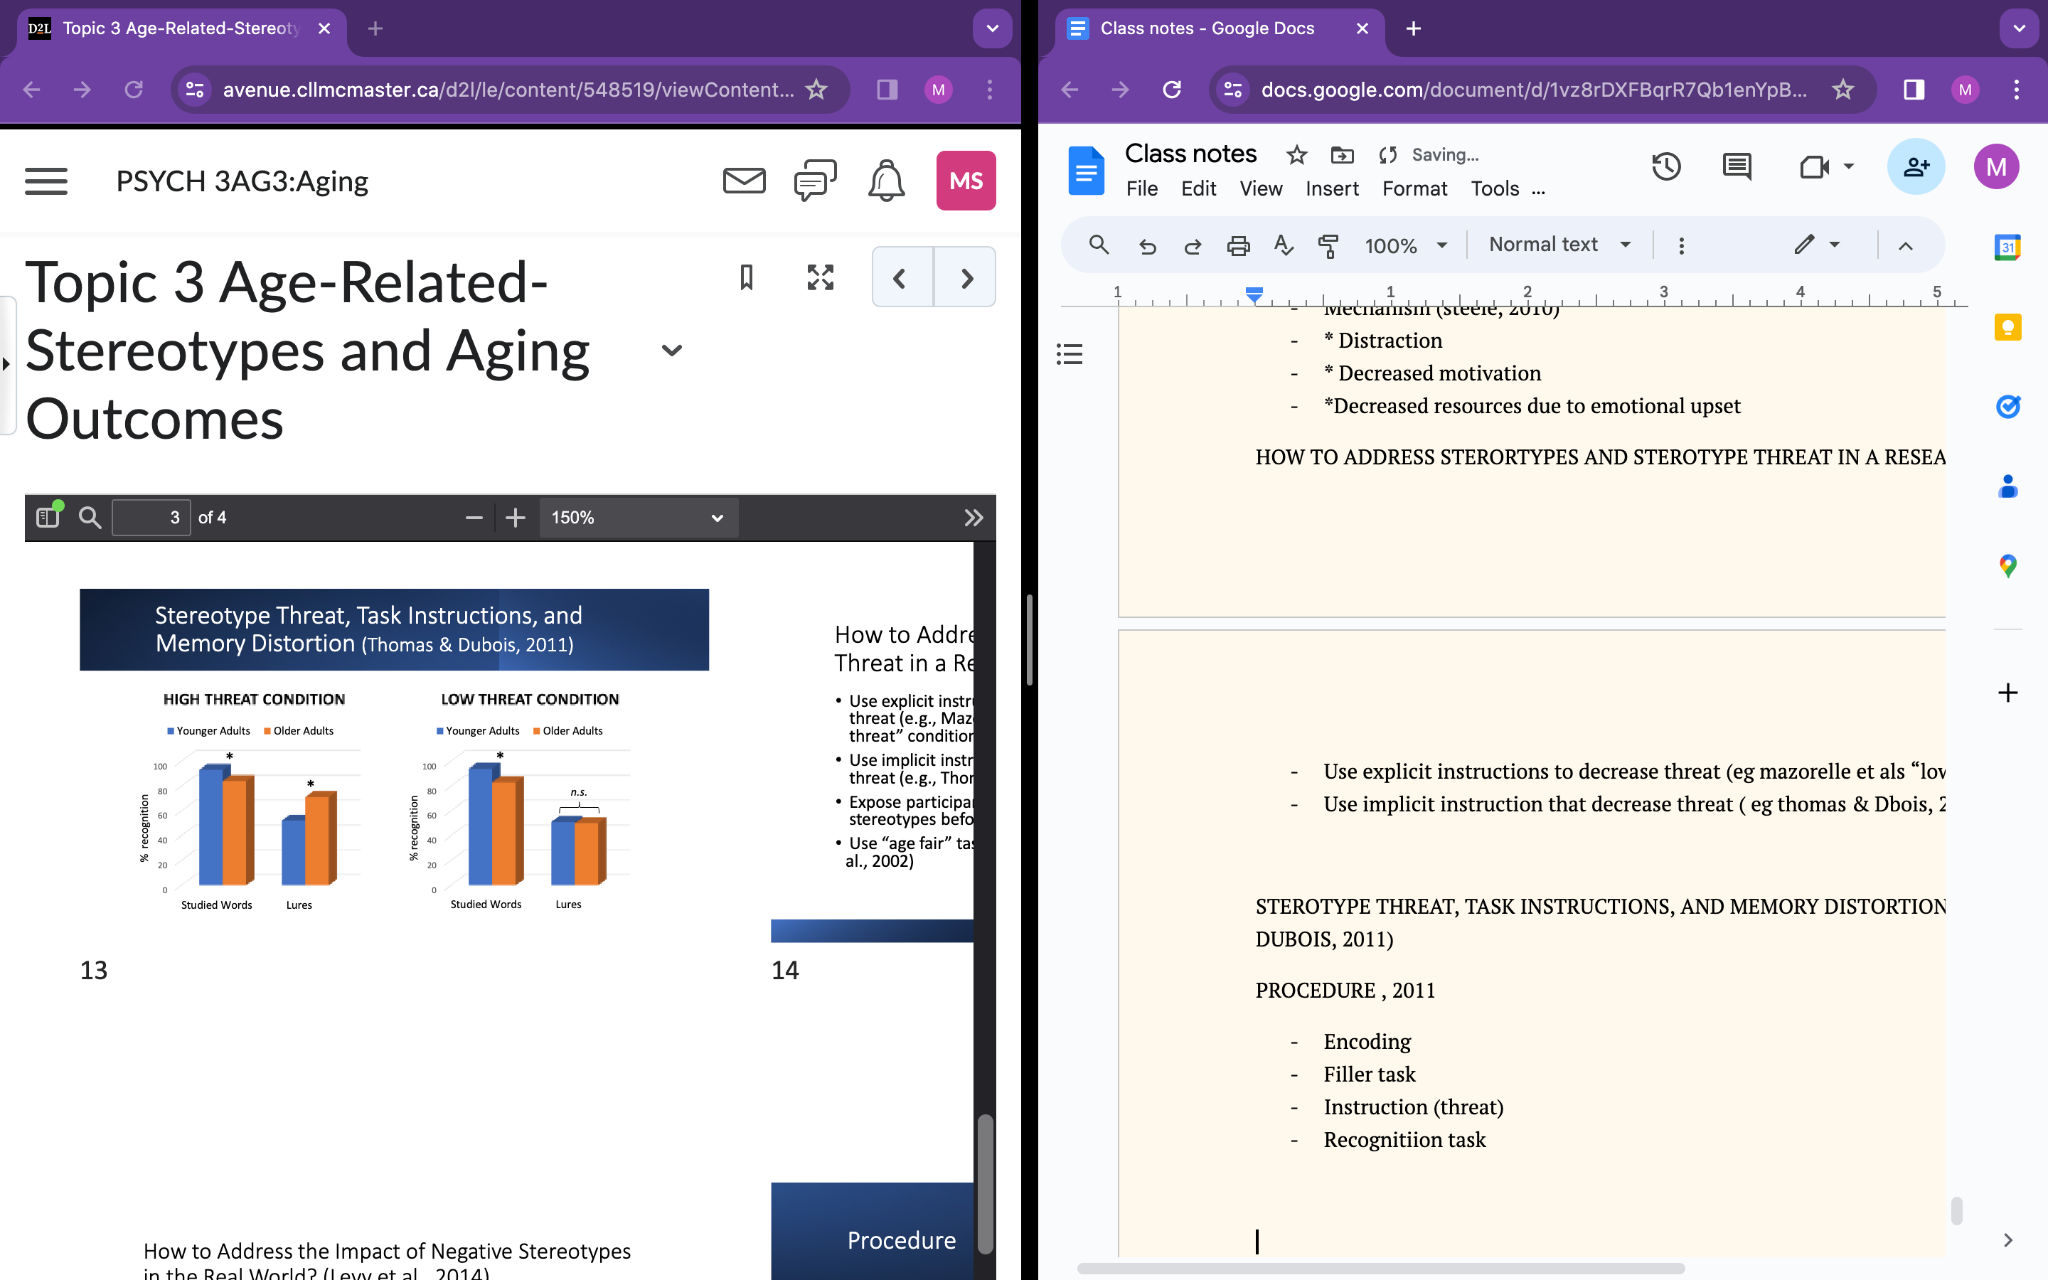Image resolution: width=2048 pixels, height=1280 pixels.
Task: Click the paint format roller icon
Action: coord(1328,245)
